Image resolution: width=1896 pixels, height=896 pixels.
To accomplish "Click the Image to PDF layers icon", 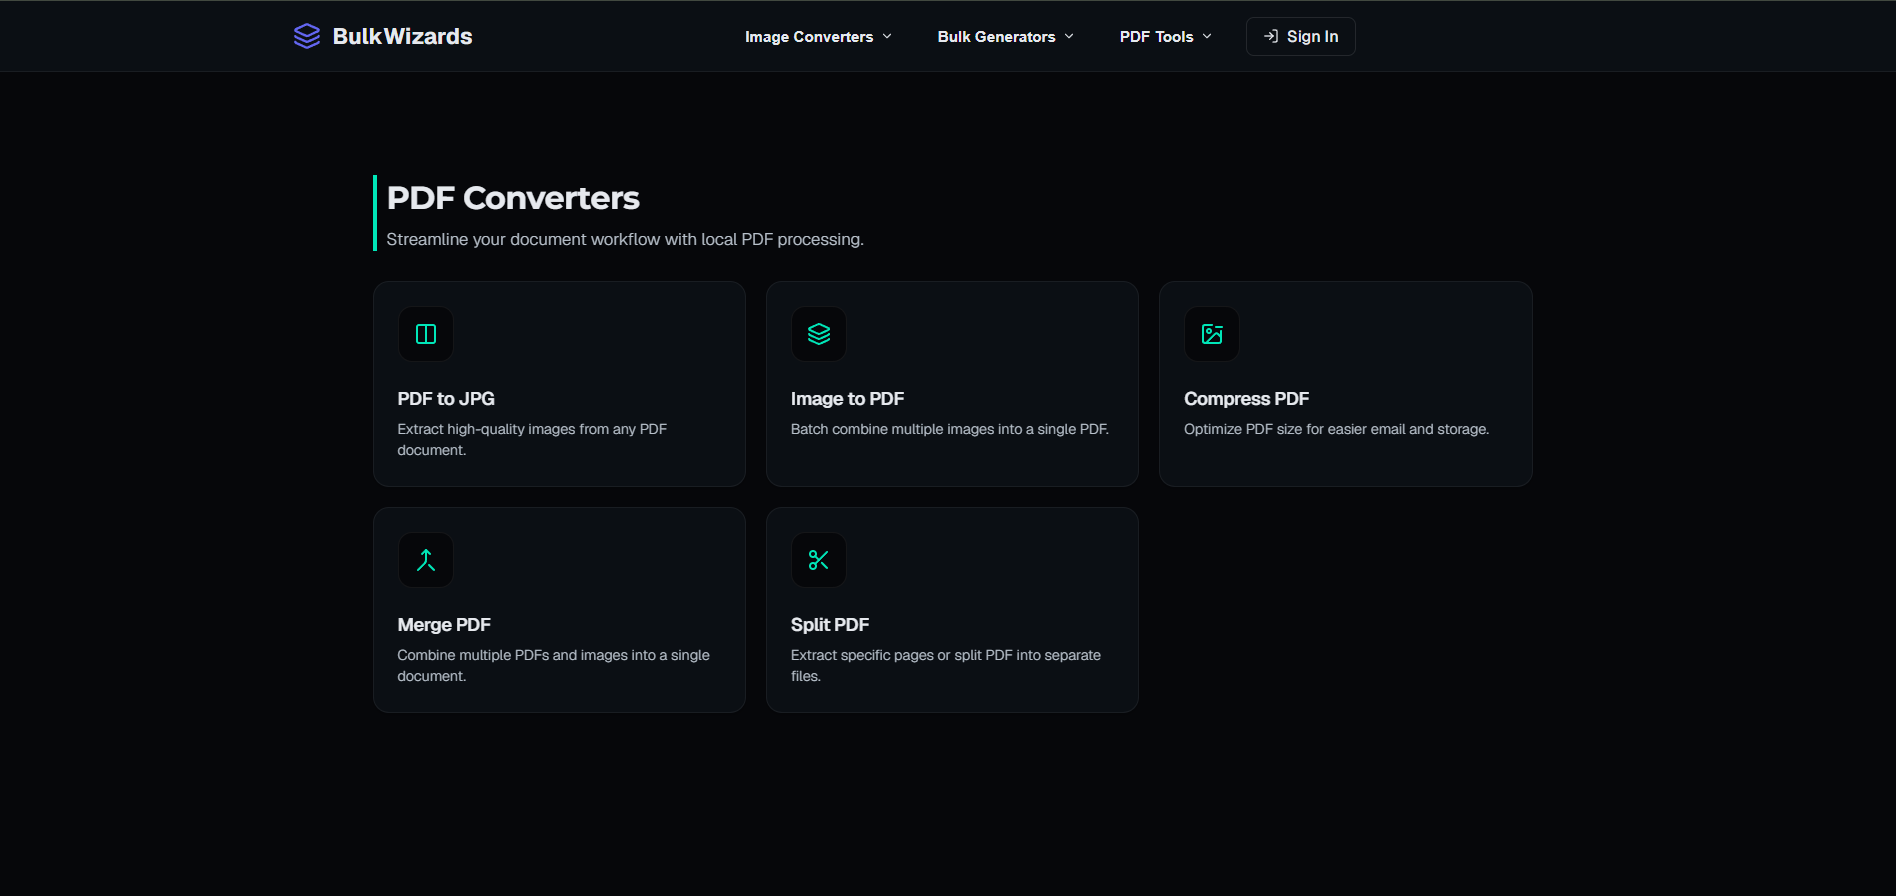I will (x=819, y=334).
